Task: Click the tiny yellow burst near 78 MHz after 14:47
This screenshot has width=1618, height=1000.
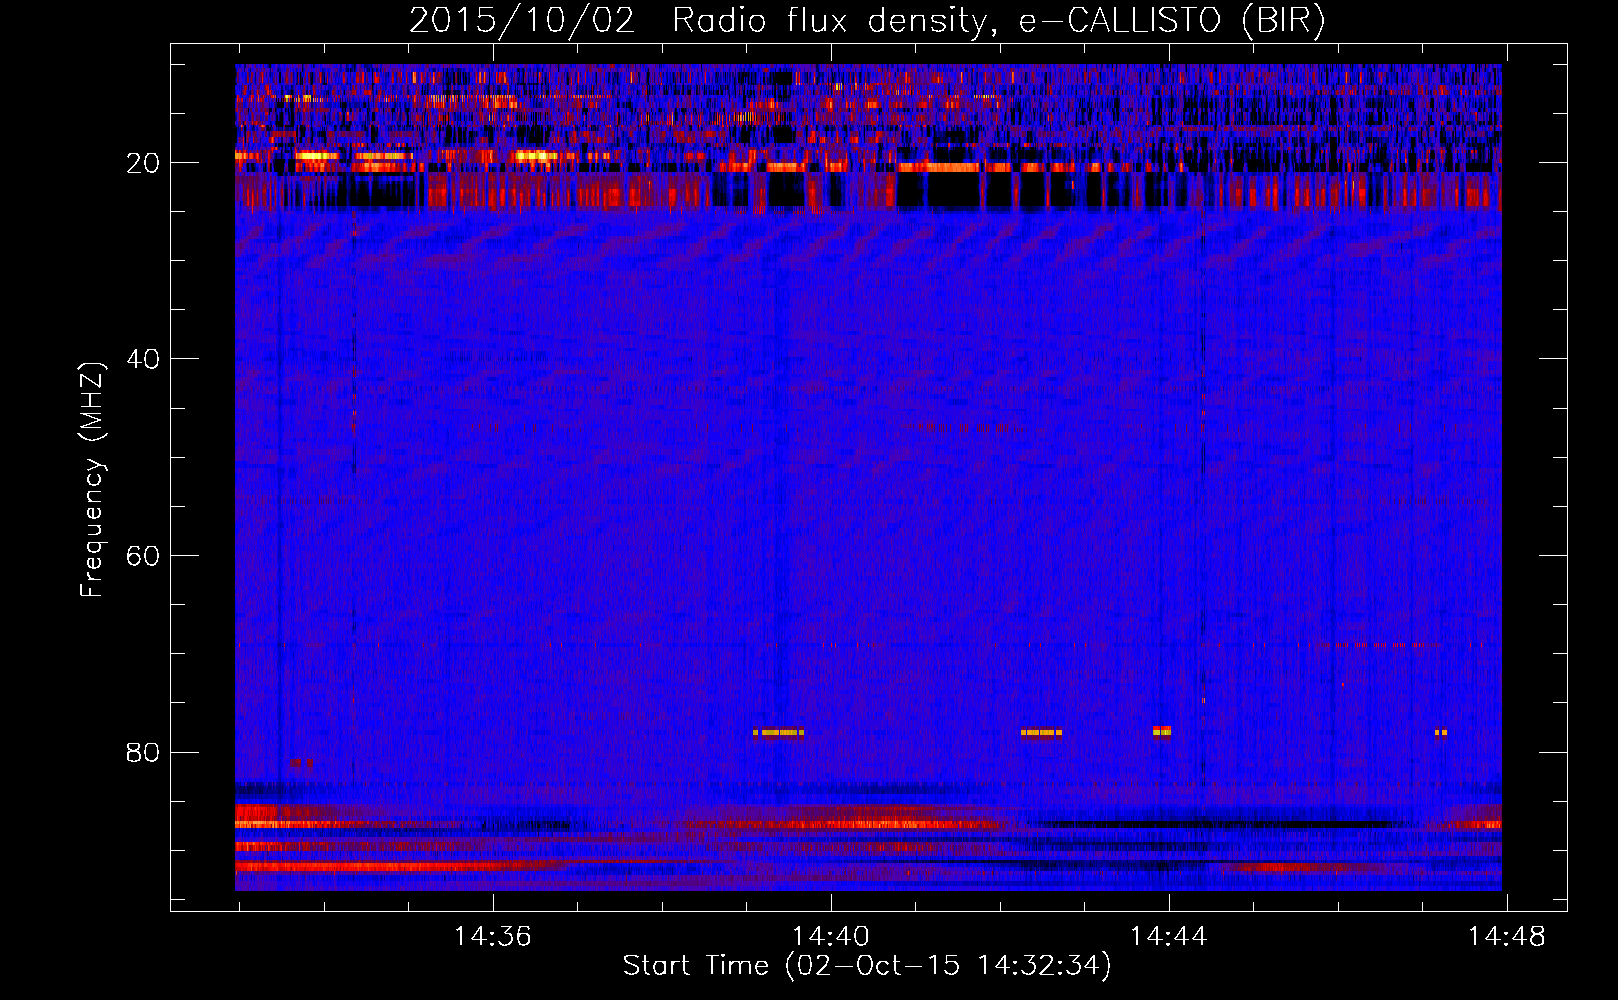Action: click(1441, 732)
